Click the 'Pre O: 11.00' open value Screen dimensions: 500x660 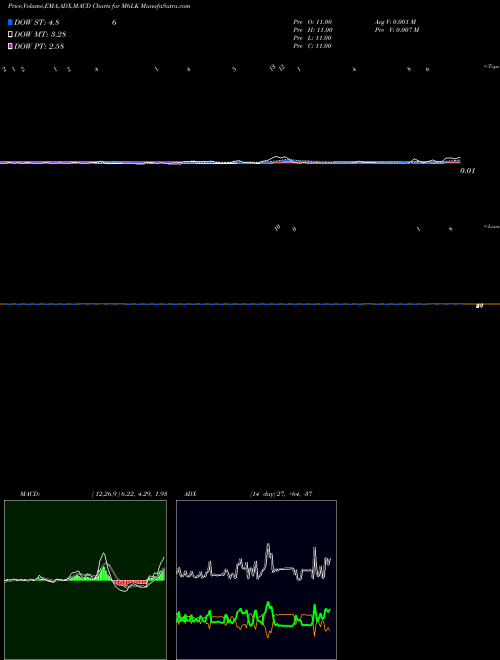coord(313,22)
